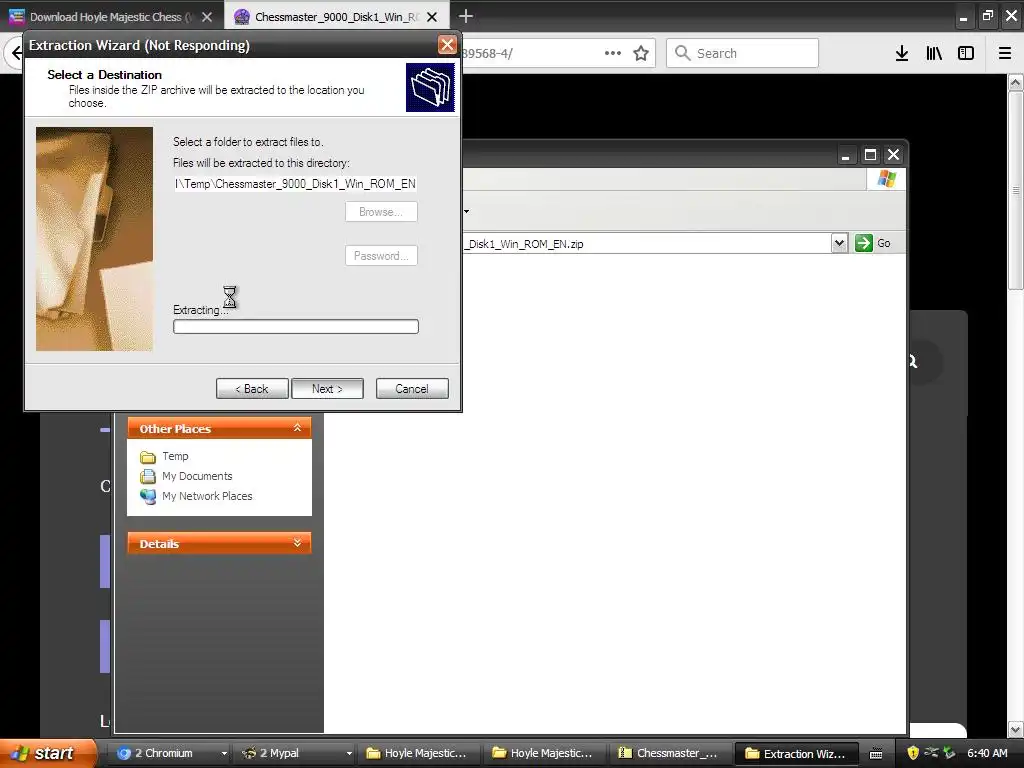Open the browser hamburger menu

point(1005,53)
